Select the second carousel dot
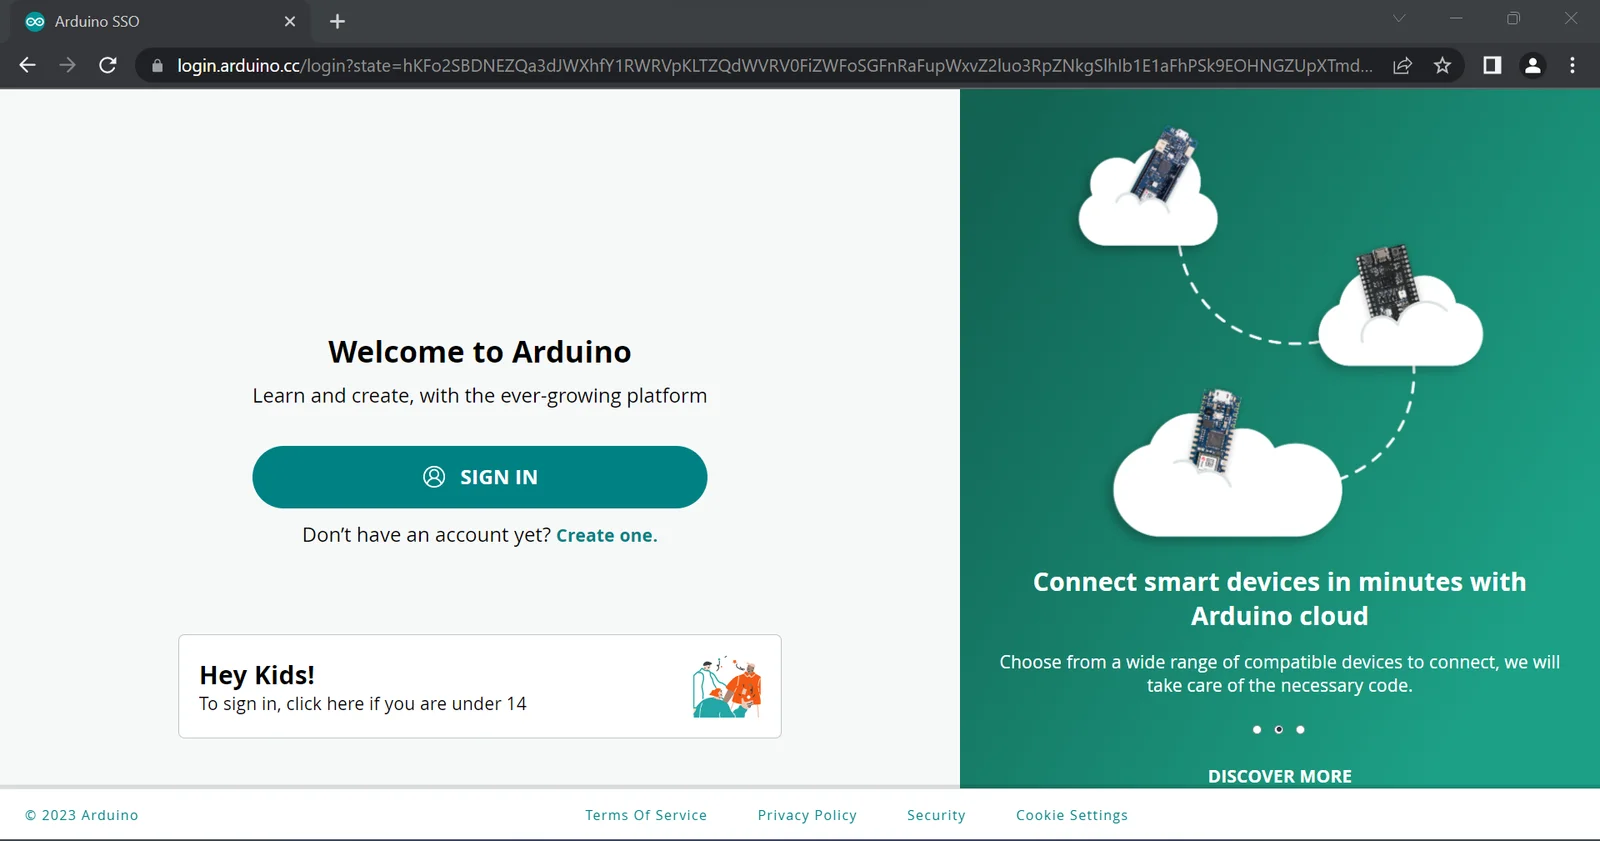1600x841 pixels. coord(1279,730)
